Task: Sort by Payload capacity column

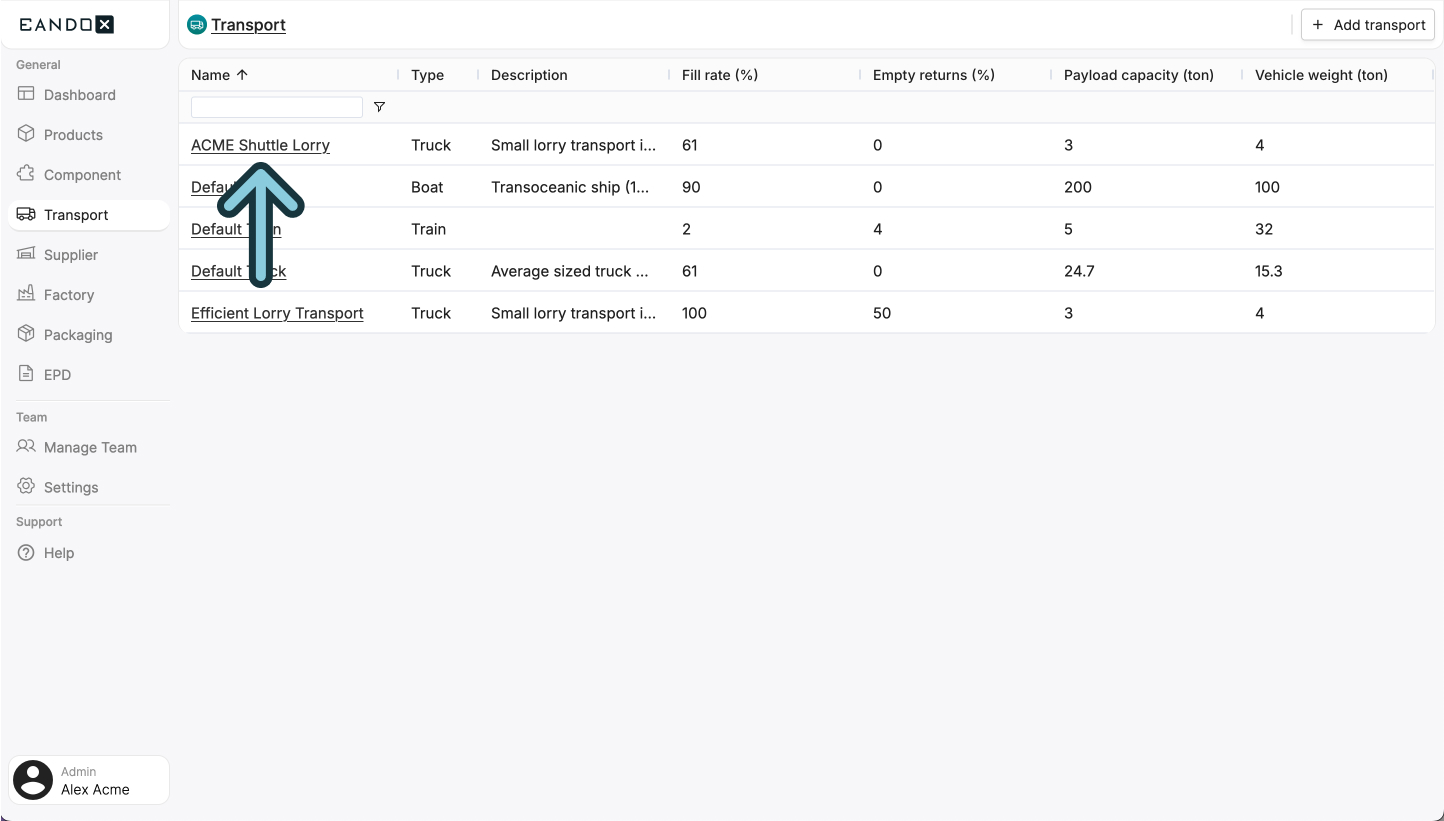Action: [x=1138, y=74]
